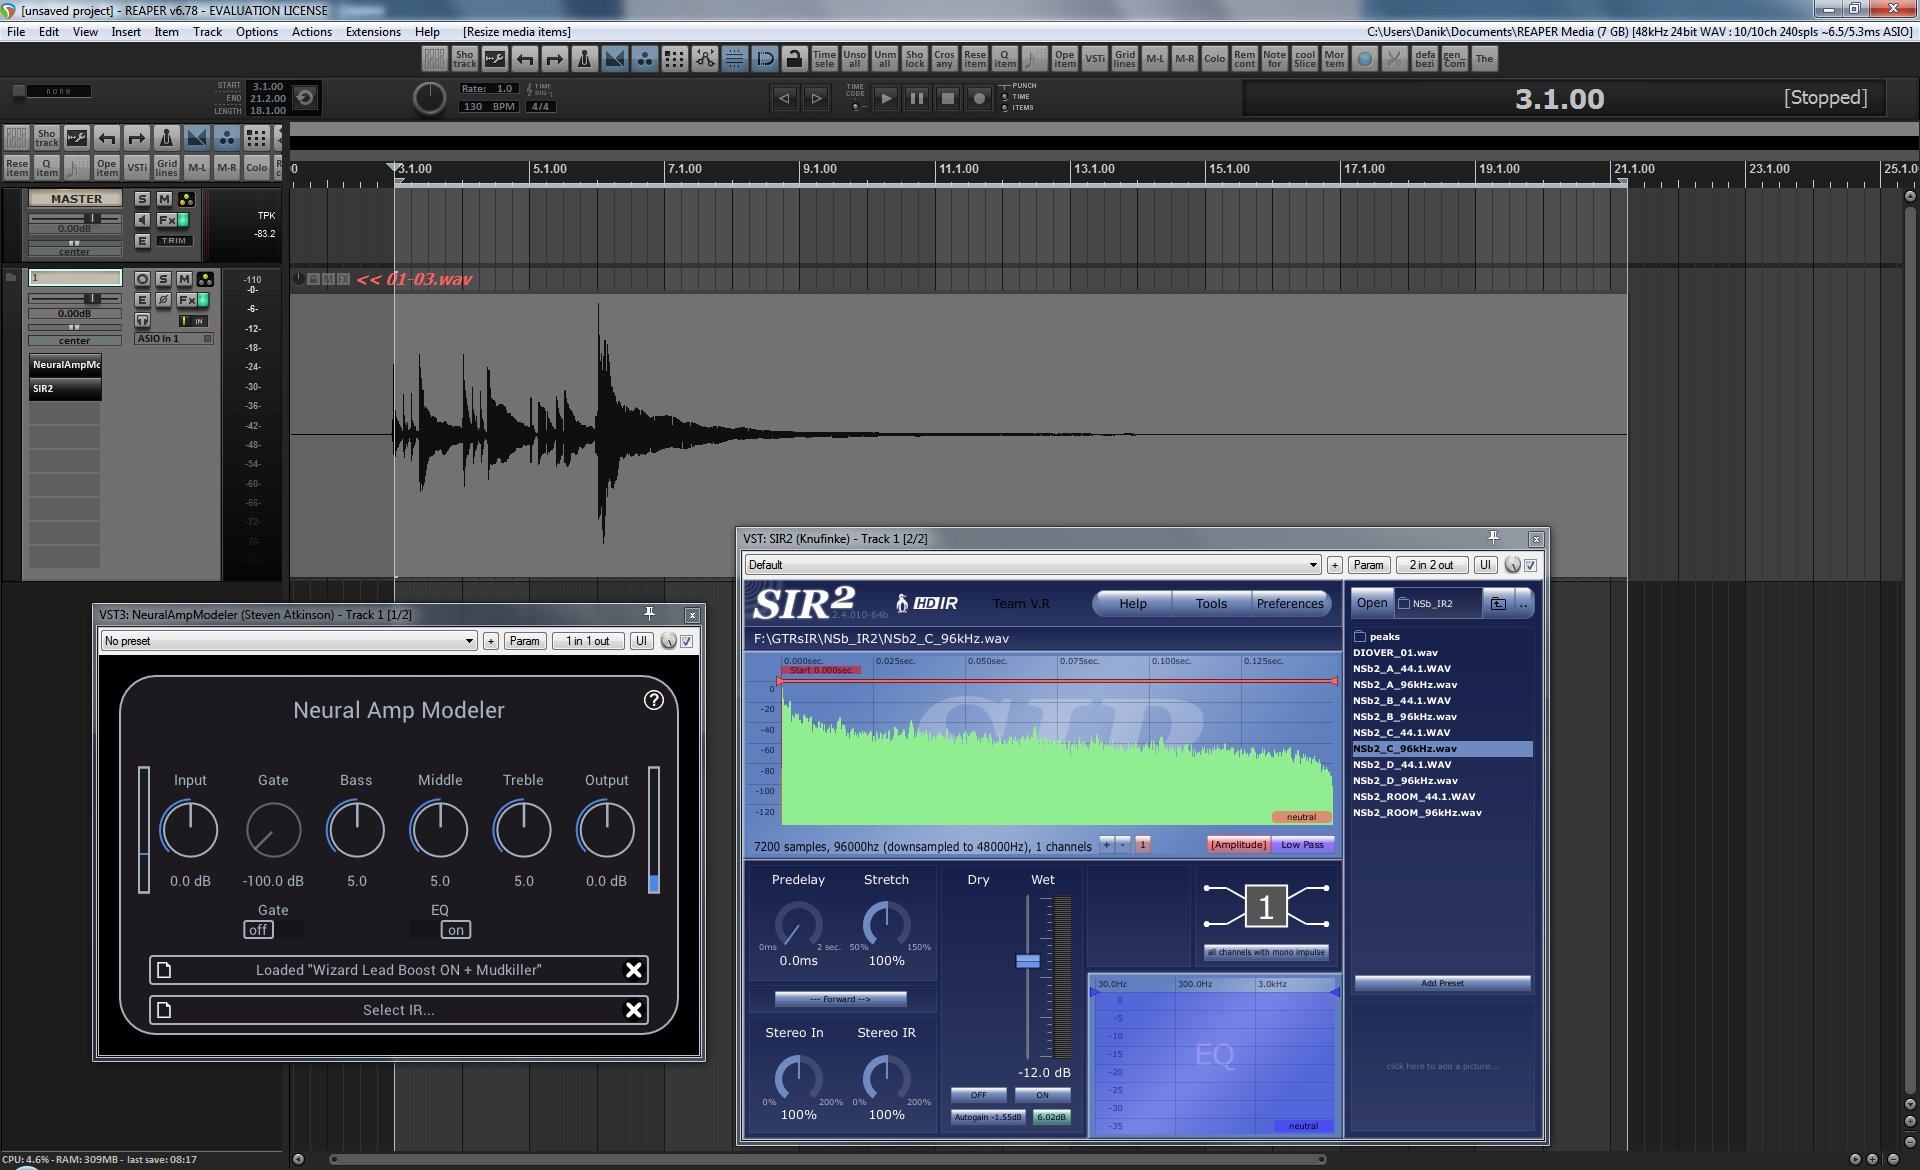Toggle the transport repeat loop icon
This screenshot has height=1170, width=1920.
[x=306, y=98]
